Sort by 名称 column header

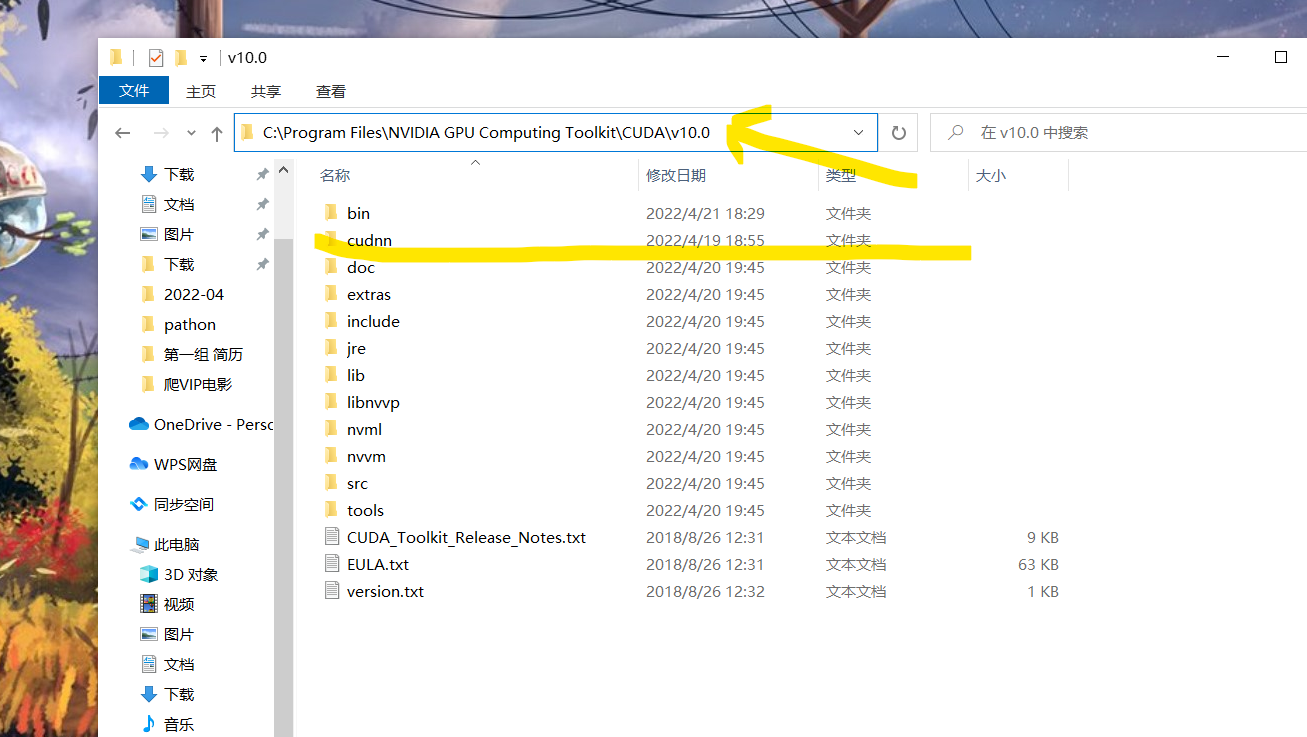(335, 175)
